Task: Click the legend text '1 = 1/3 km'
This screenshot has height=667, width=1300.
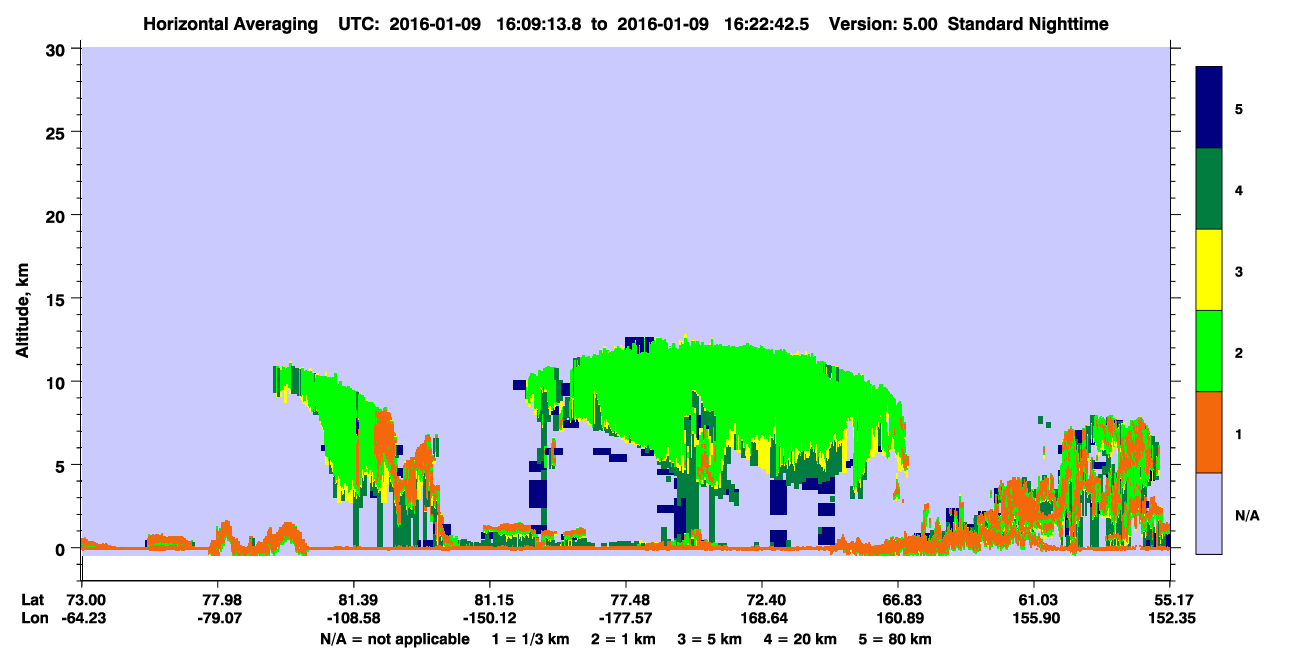Action: coord(529,639)
